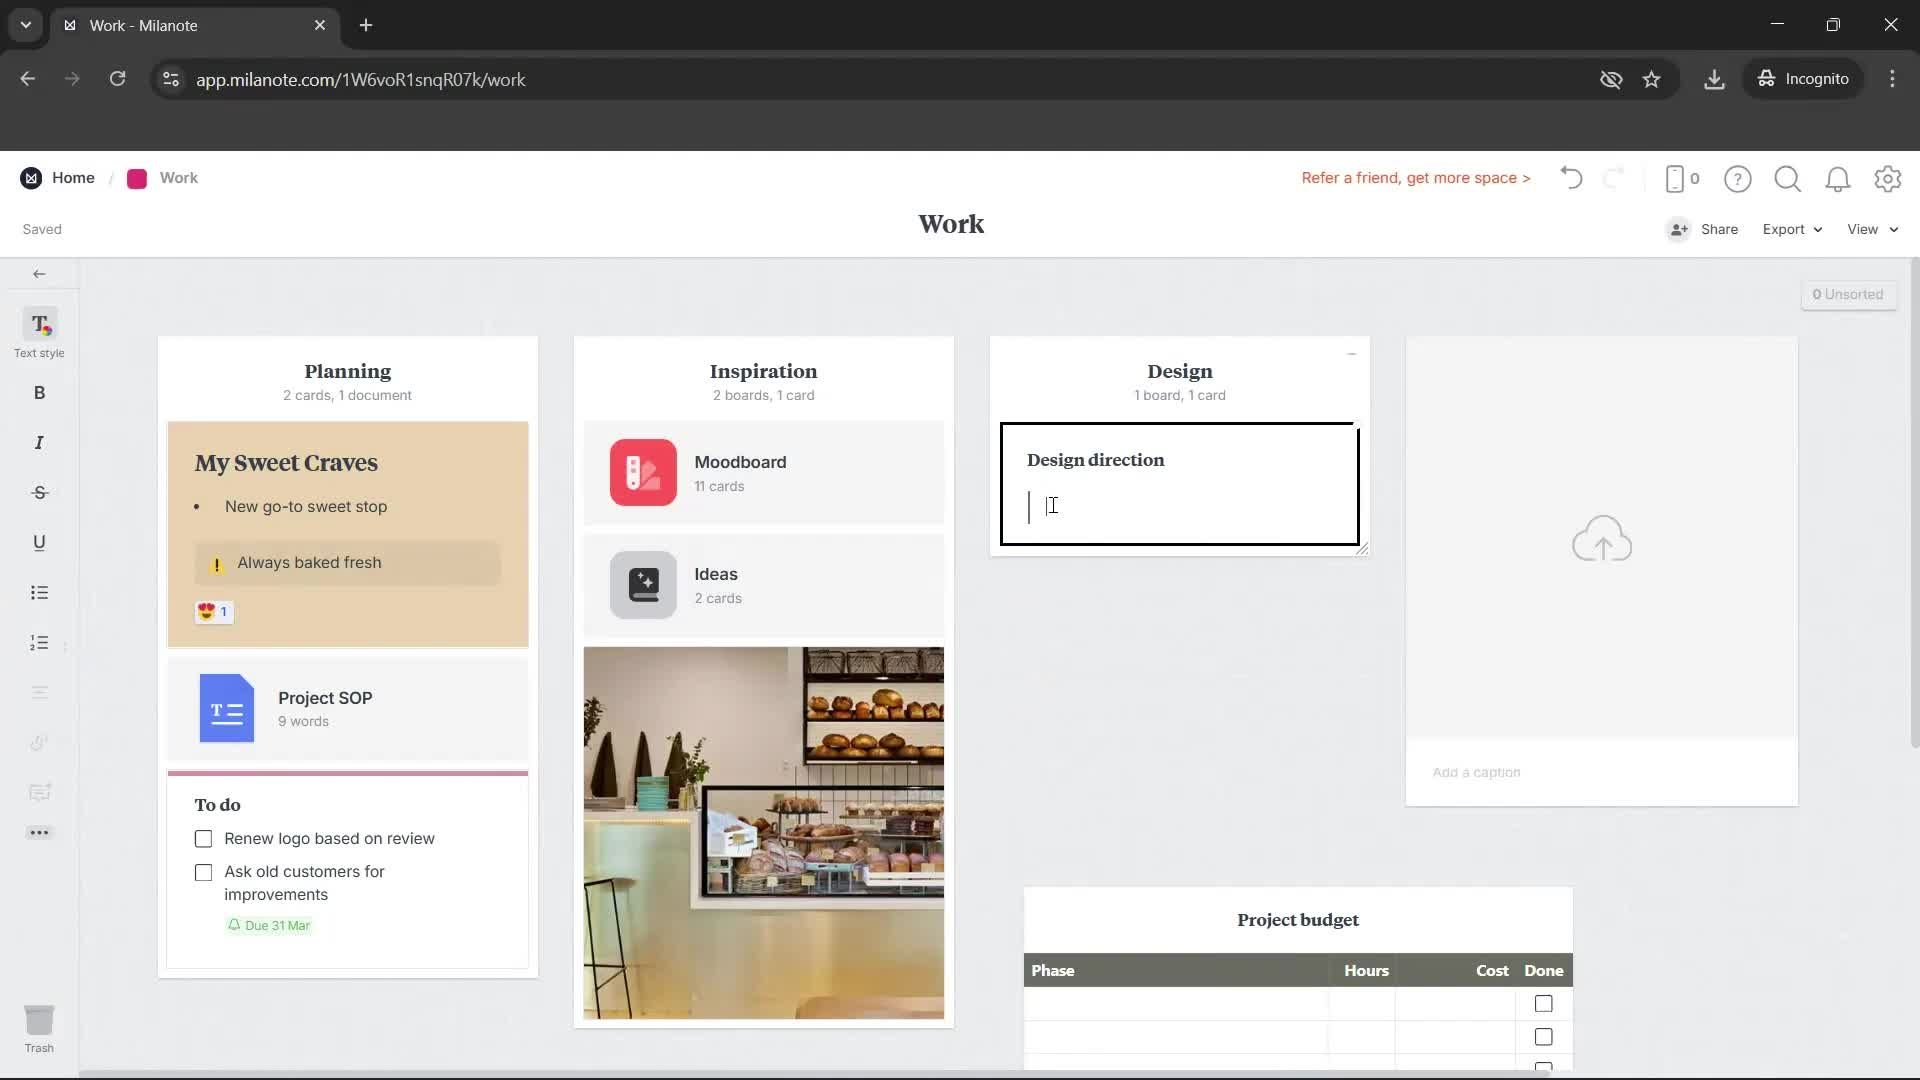Open the browser tab search dropdown
This screenshot has width=1920, height=1080.
(25, 25)
